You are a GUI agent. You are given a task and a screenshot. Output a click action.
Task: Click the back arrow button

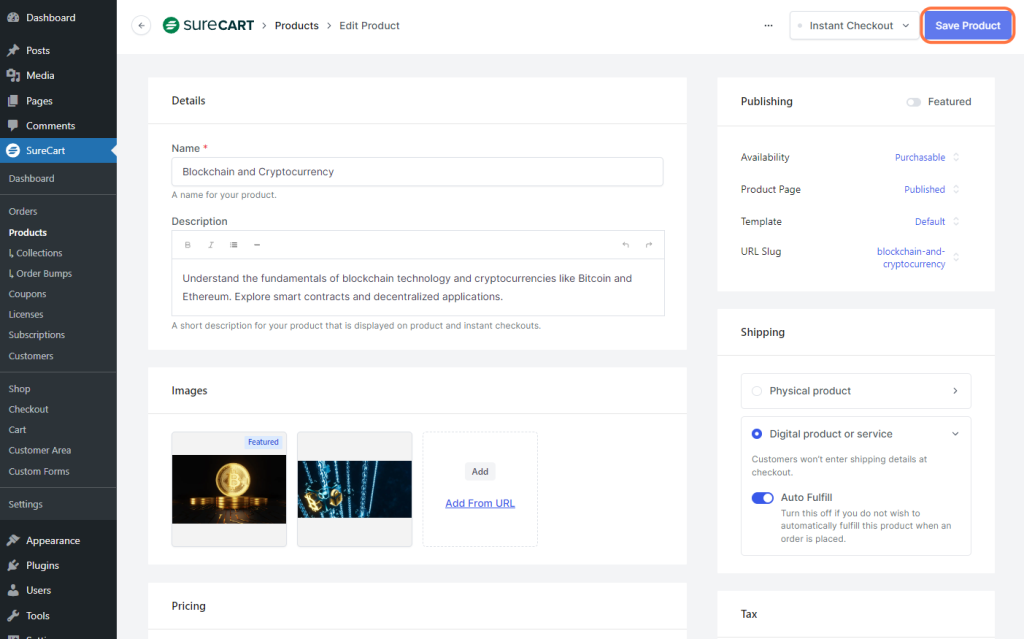pos(141,26)
